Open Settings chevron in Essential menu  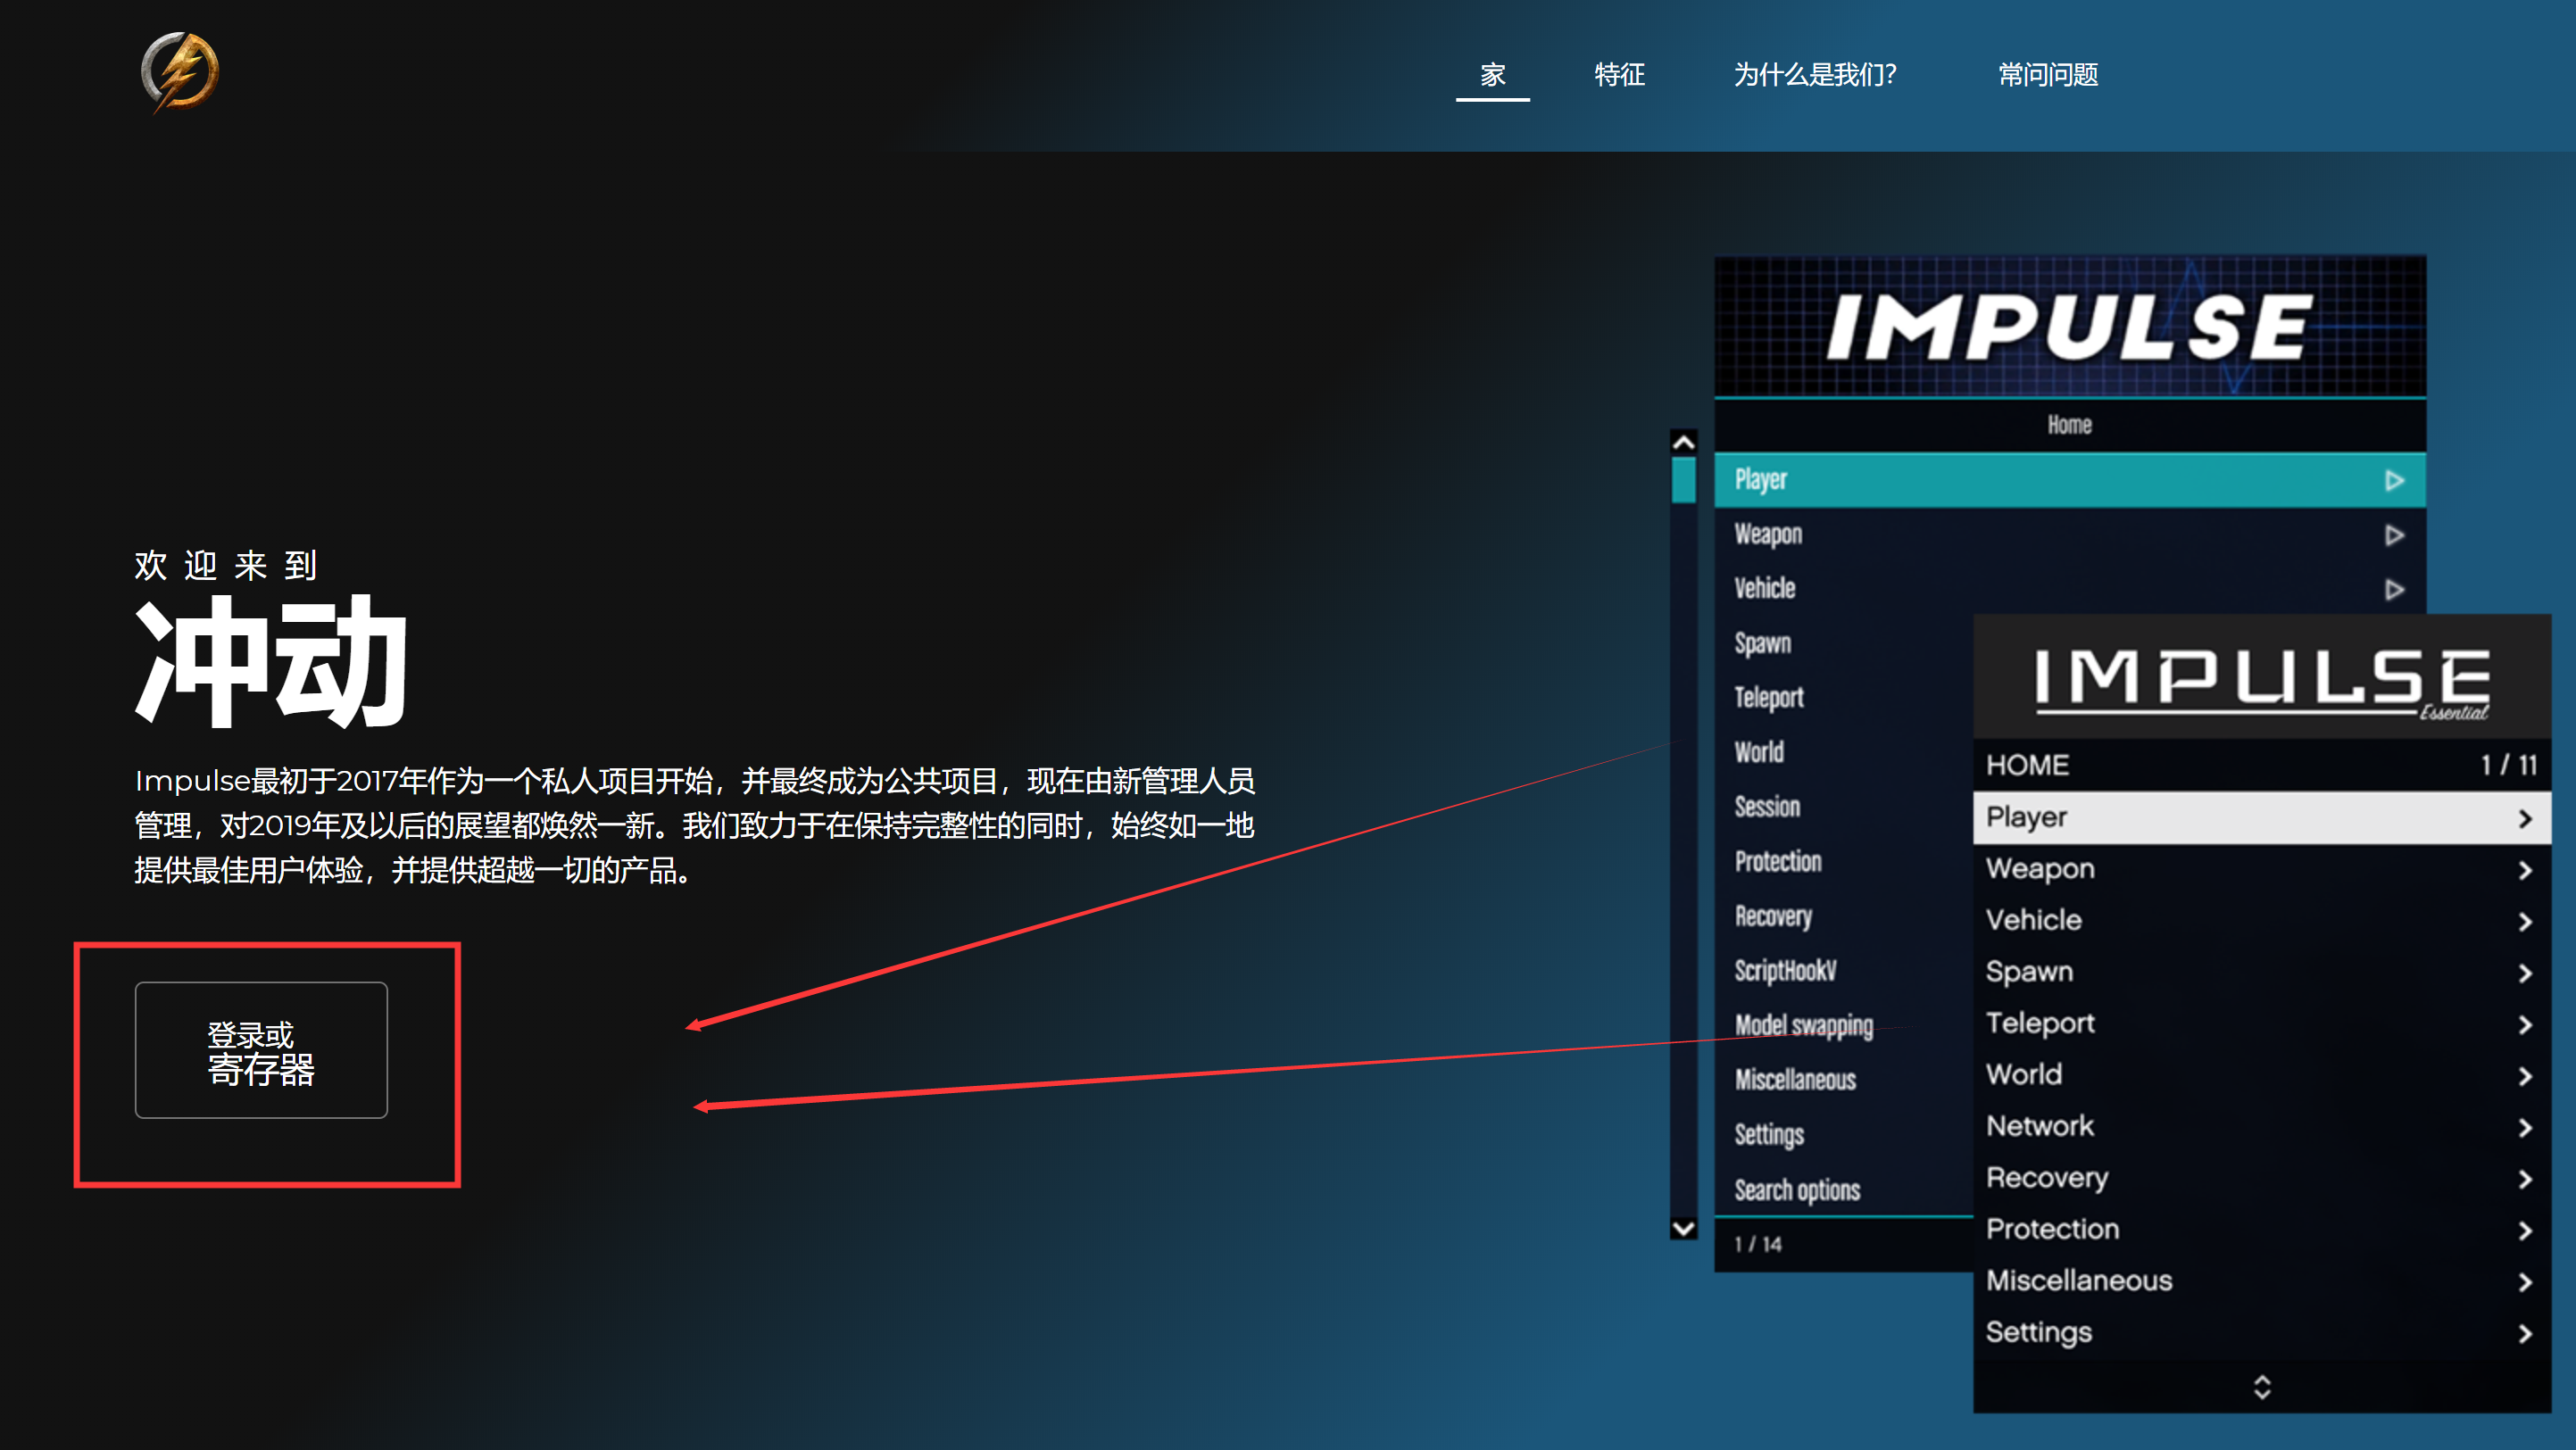[x=2525, y=1334]
